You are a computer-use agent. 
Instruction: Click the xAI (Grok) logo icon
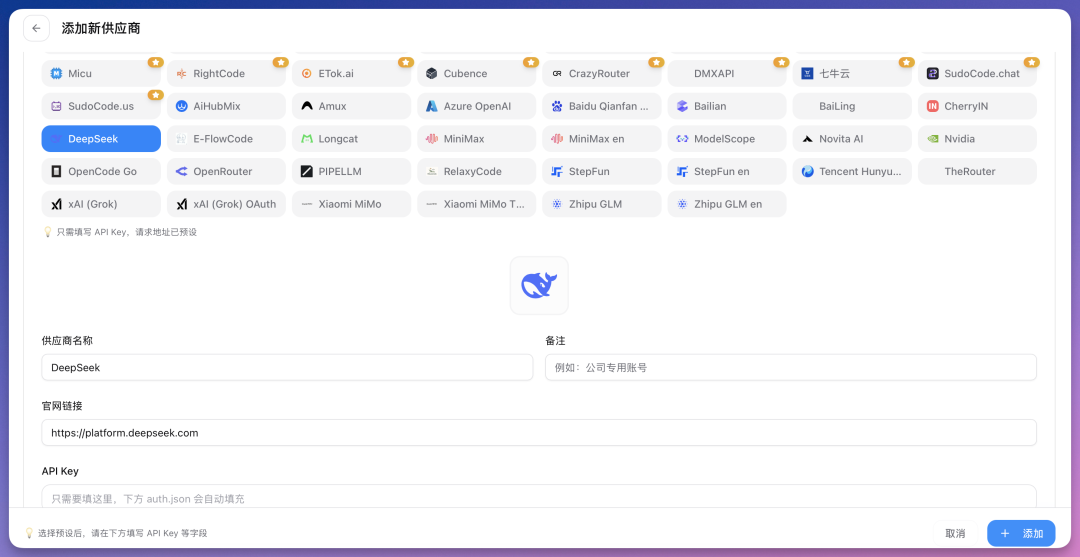[56, 204]
